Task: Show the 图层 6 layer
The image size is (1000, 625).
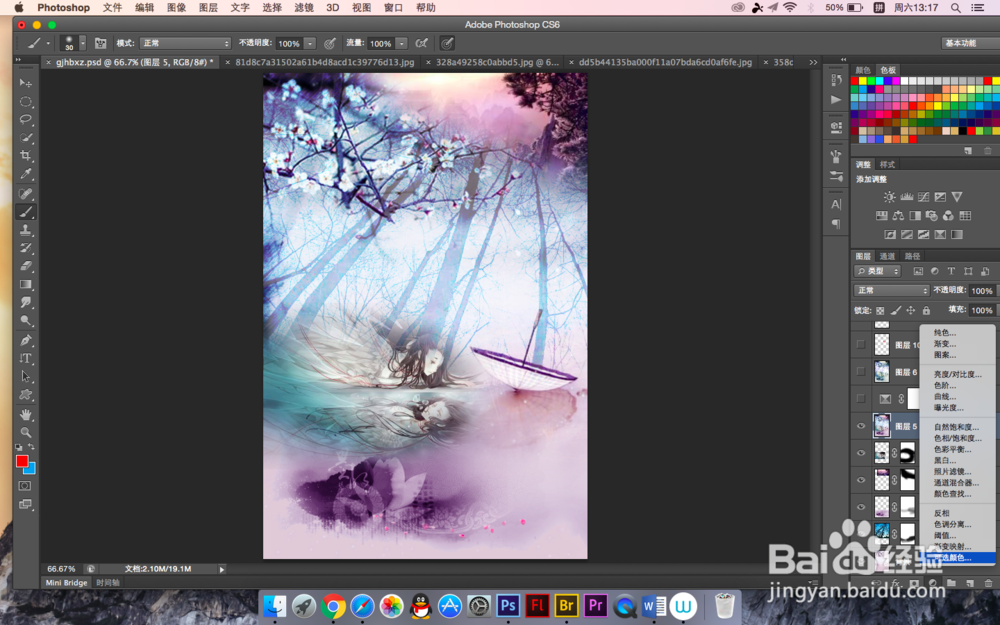Action: 861,371
